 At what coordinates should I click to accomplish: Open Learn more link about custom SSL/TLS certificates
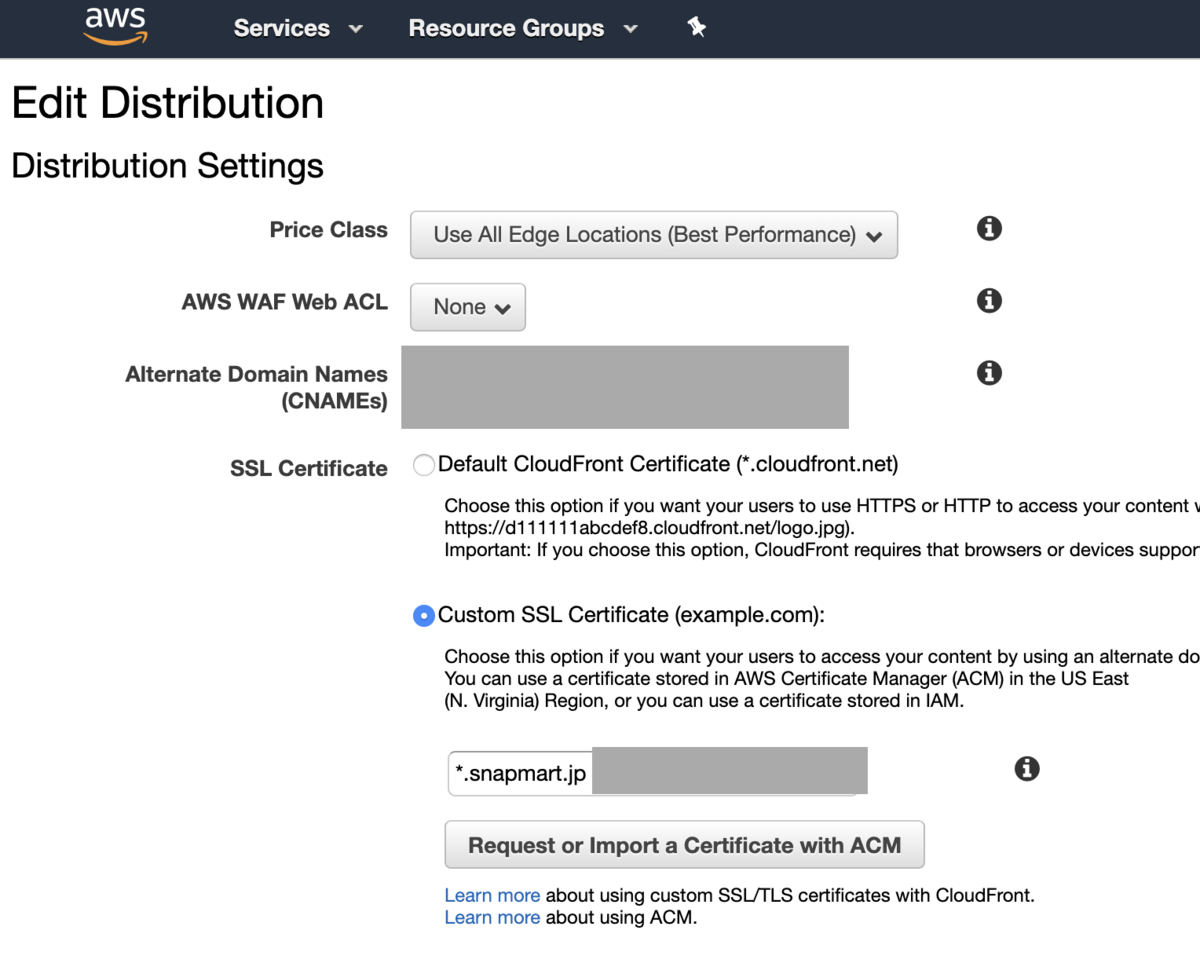coord(492,895)
